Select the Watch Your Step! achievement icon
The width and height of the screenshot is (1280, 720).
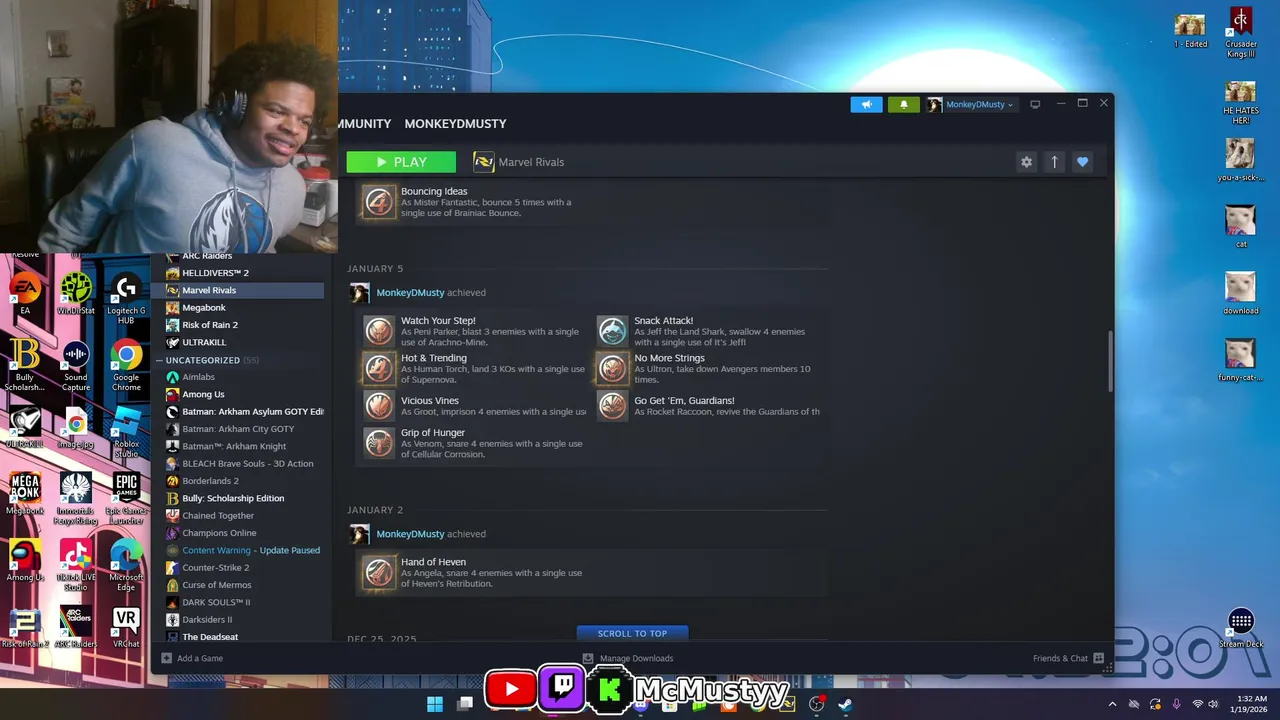pyautogui.click(x=379, y=331)
